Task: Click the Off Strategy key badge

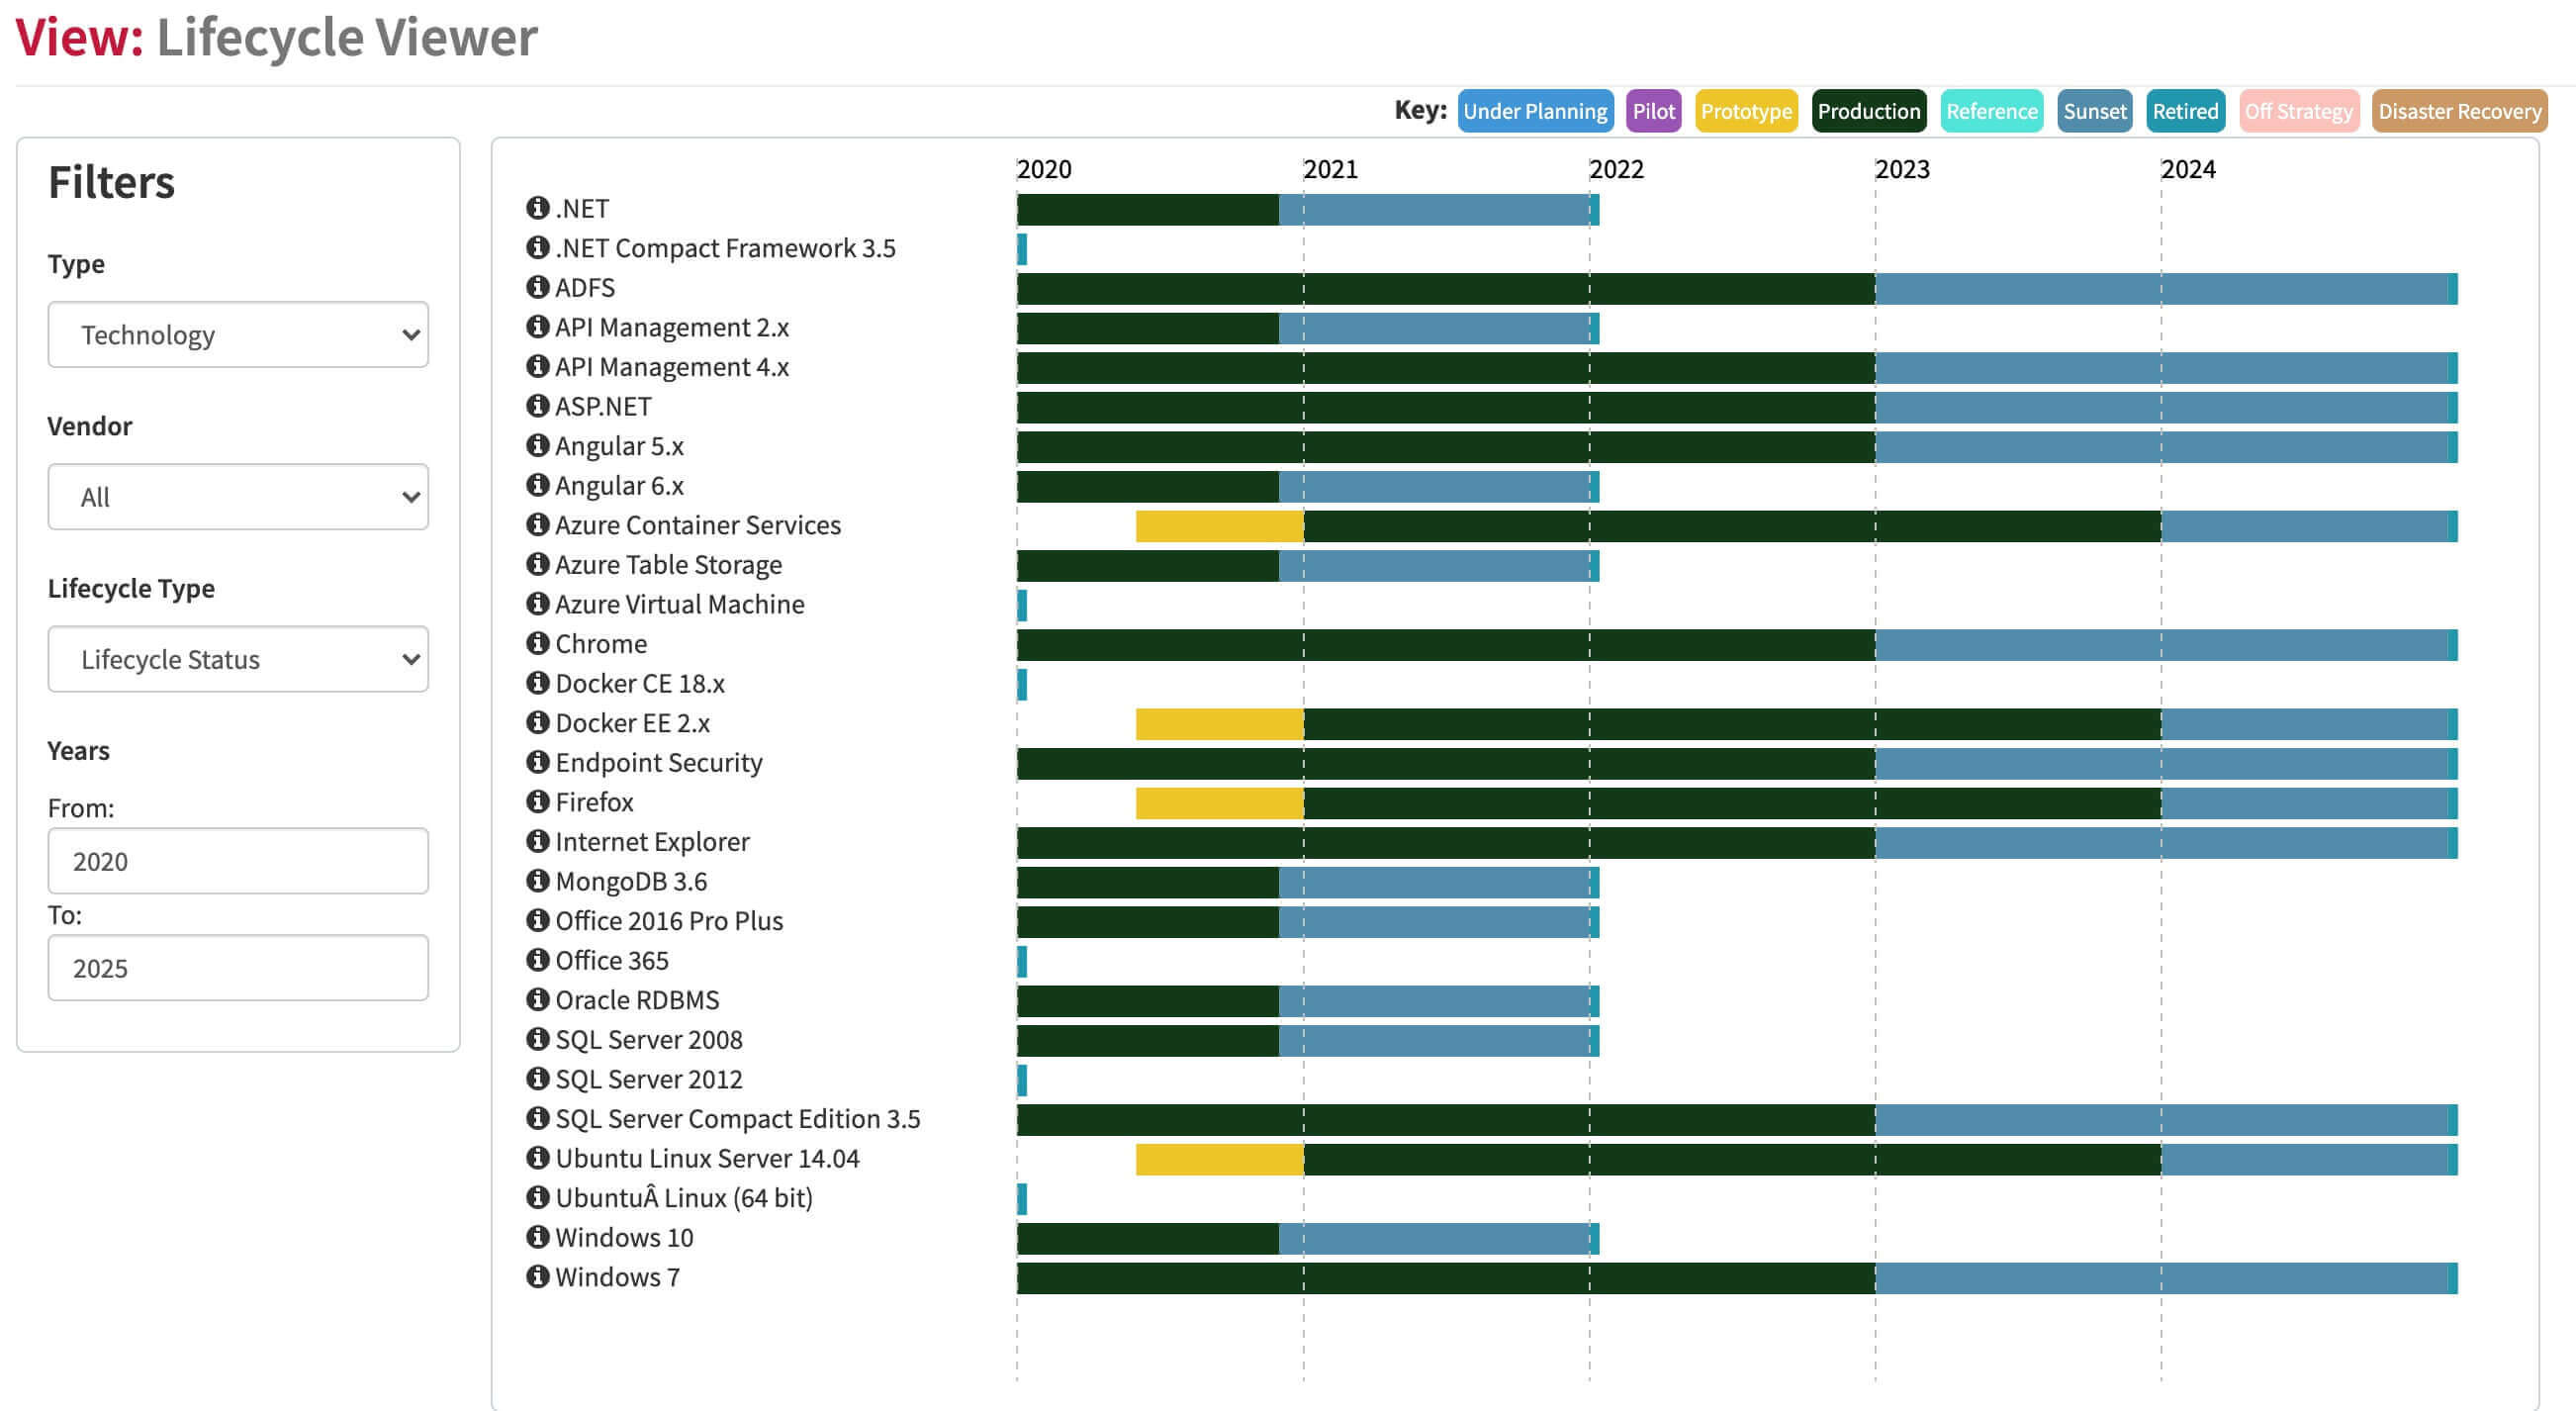Action: click(x=2299, y=111)
